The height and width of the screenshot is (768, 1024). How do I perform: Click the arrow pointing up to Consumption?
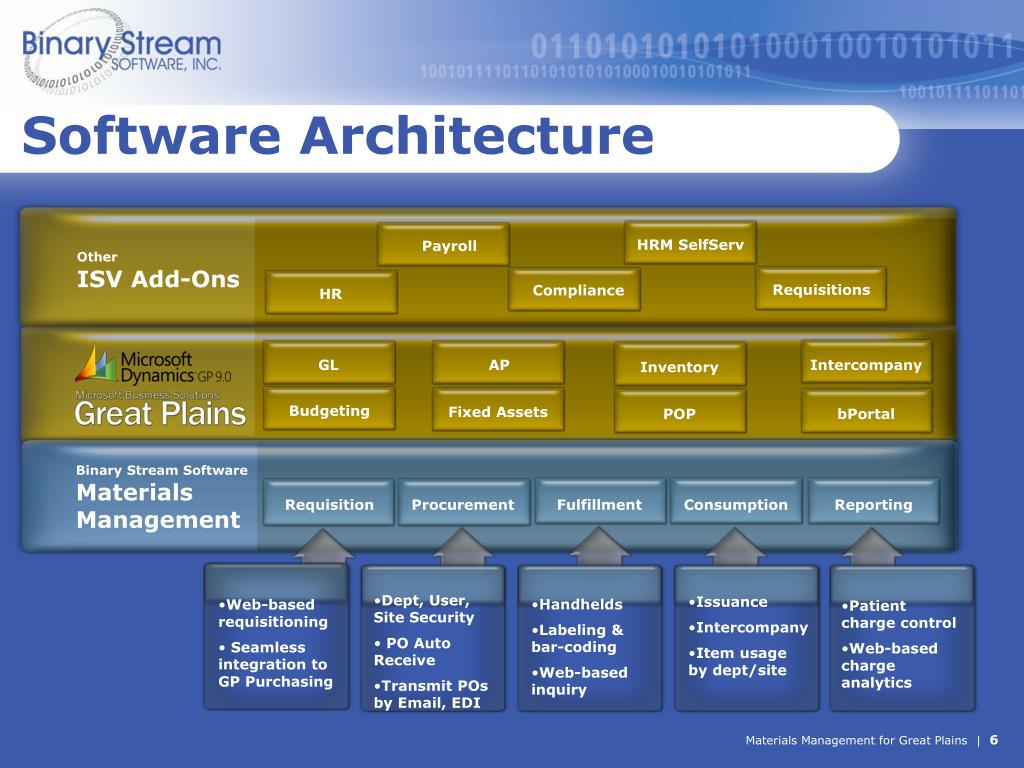(735, 545)
